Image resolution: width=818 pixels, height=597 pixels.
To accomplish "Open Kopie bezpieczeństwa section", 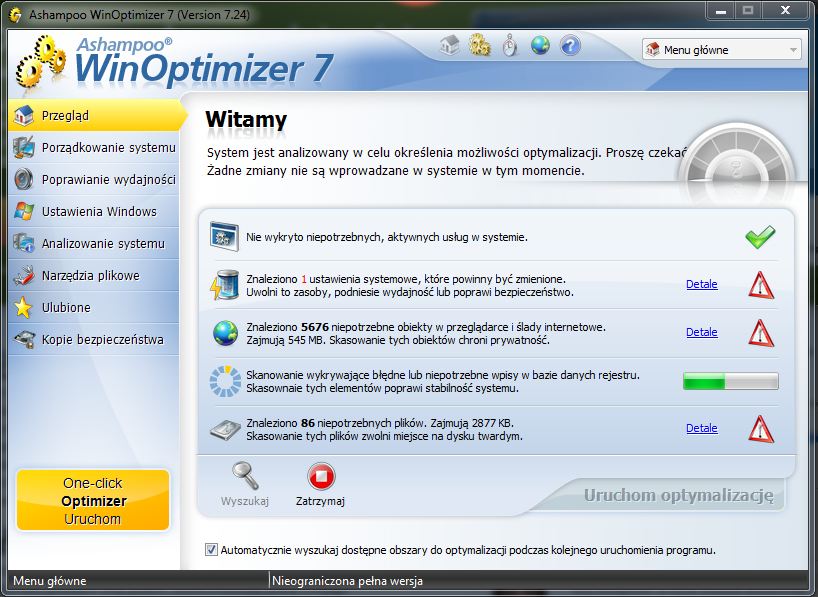I will pos(94,339).
